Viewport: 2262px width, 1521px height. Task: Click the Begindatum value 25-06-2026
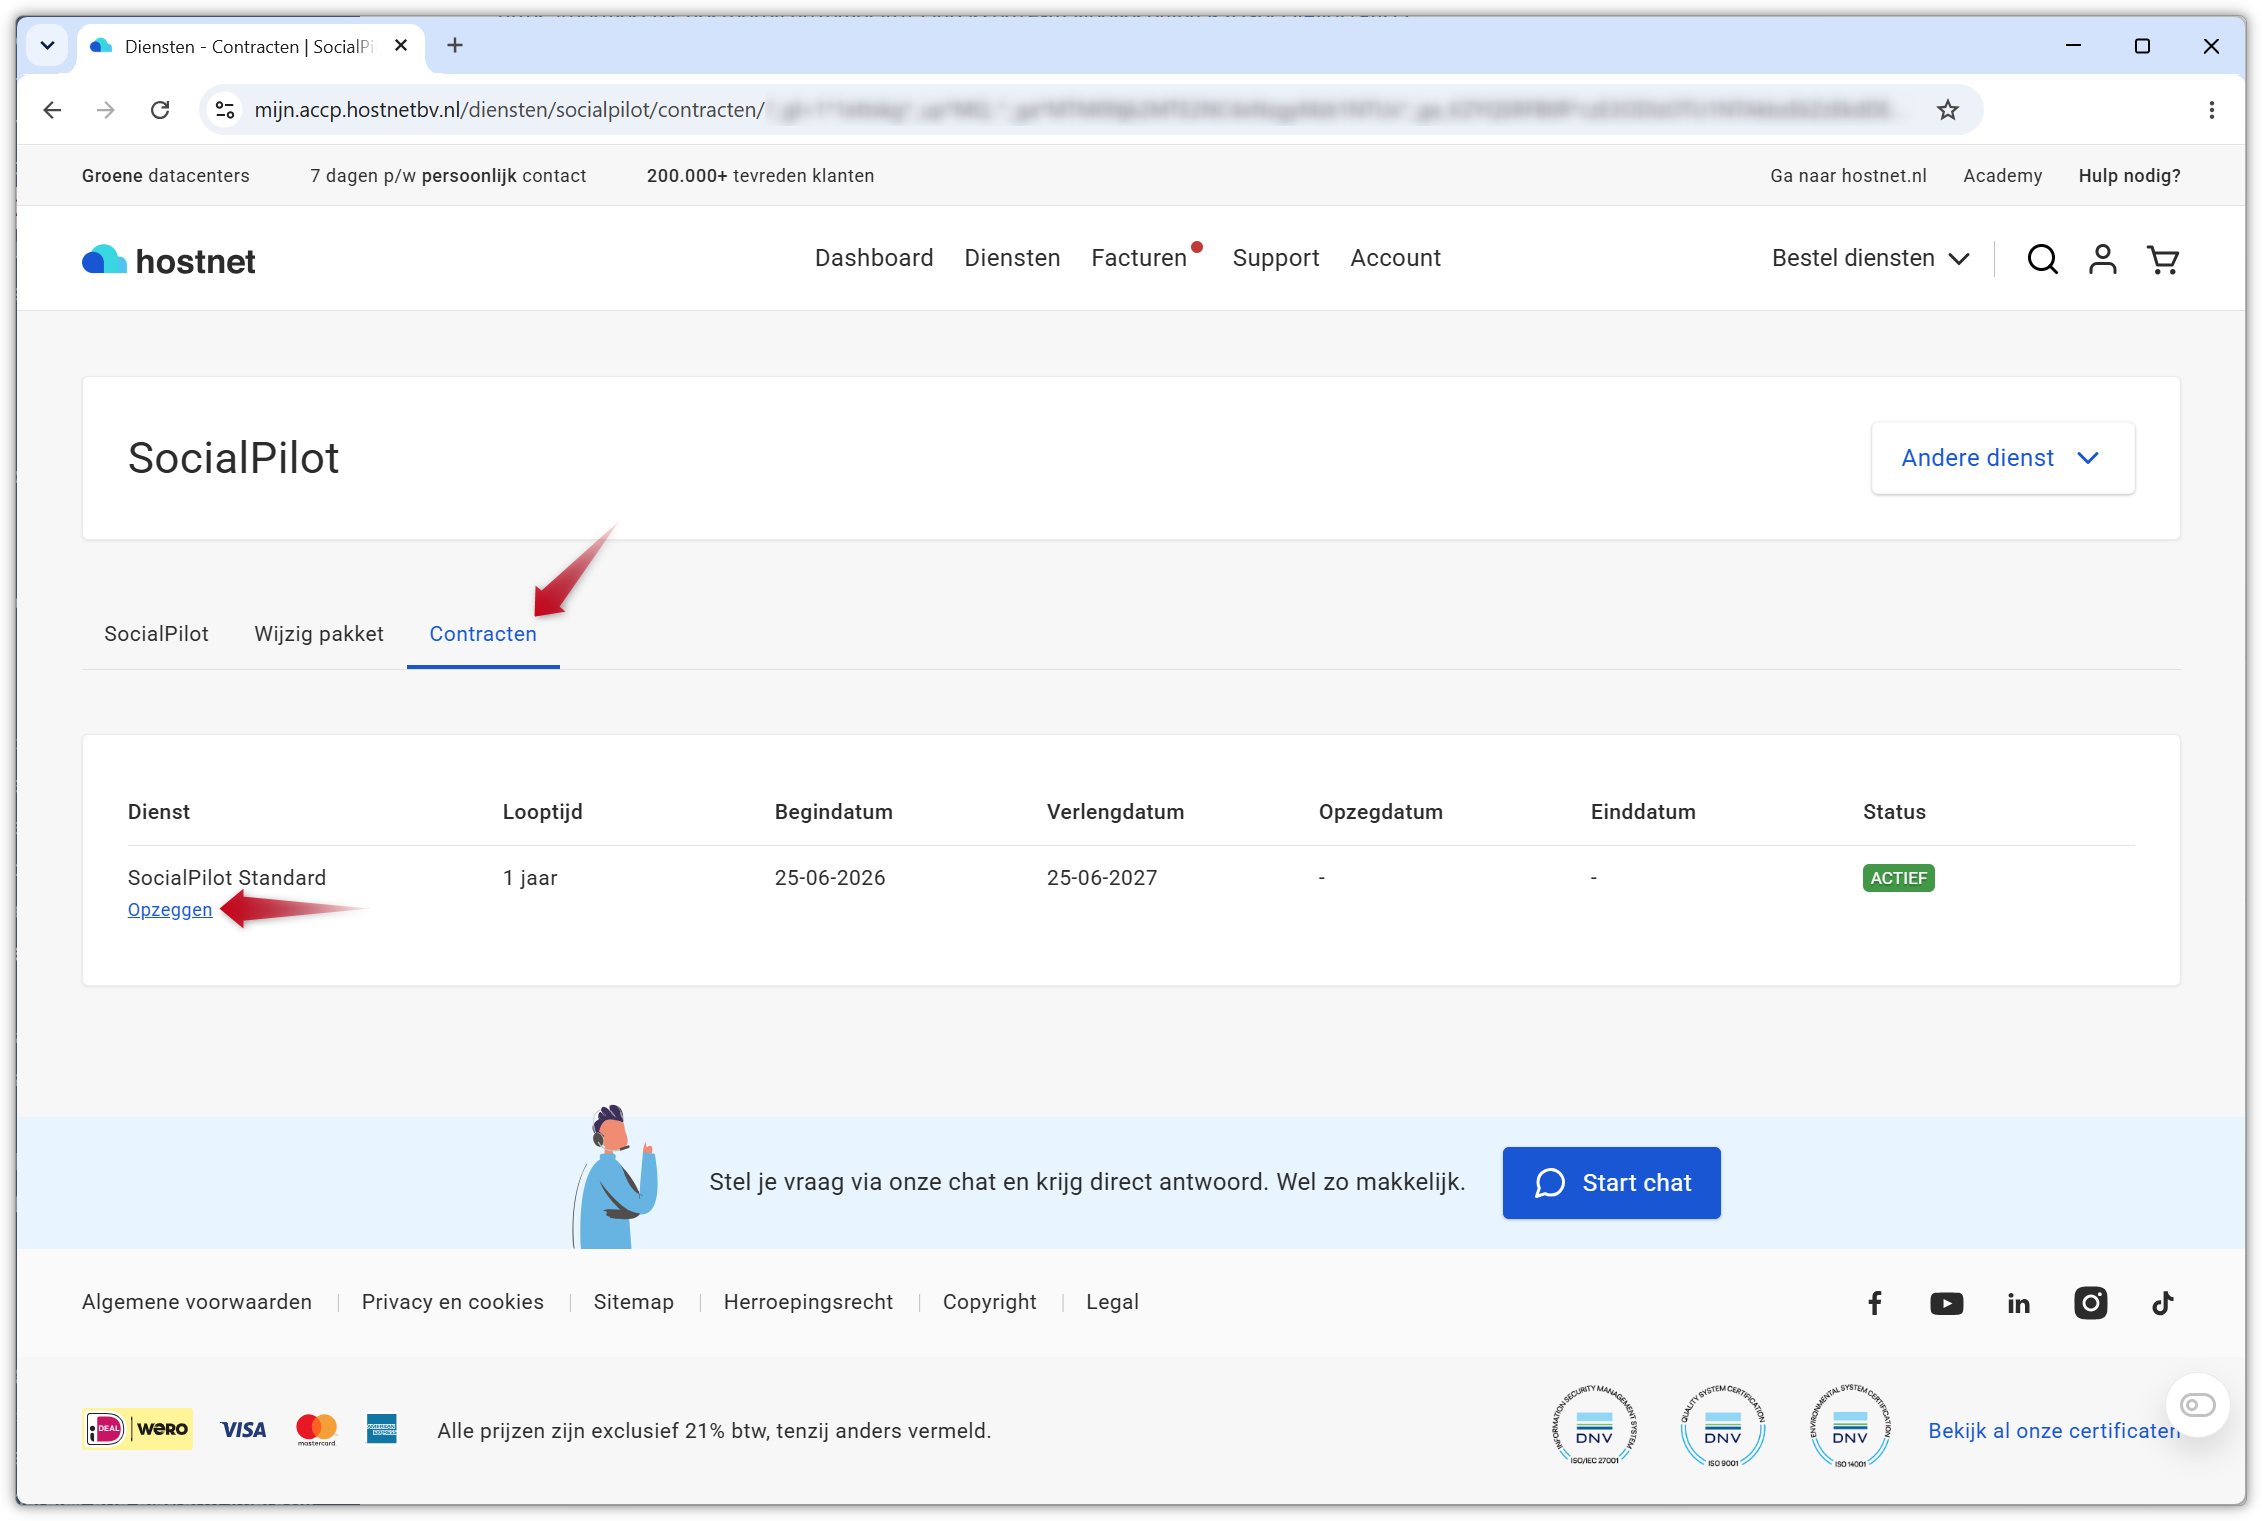830,878
